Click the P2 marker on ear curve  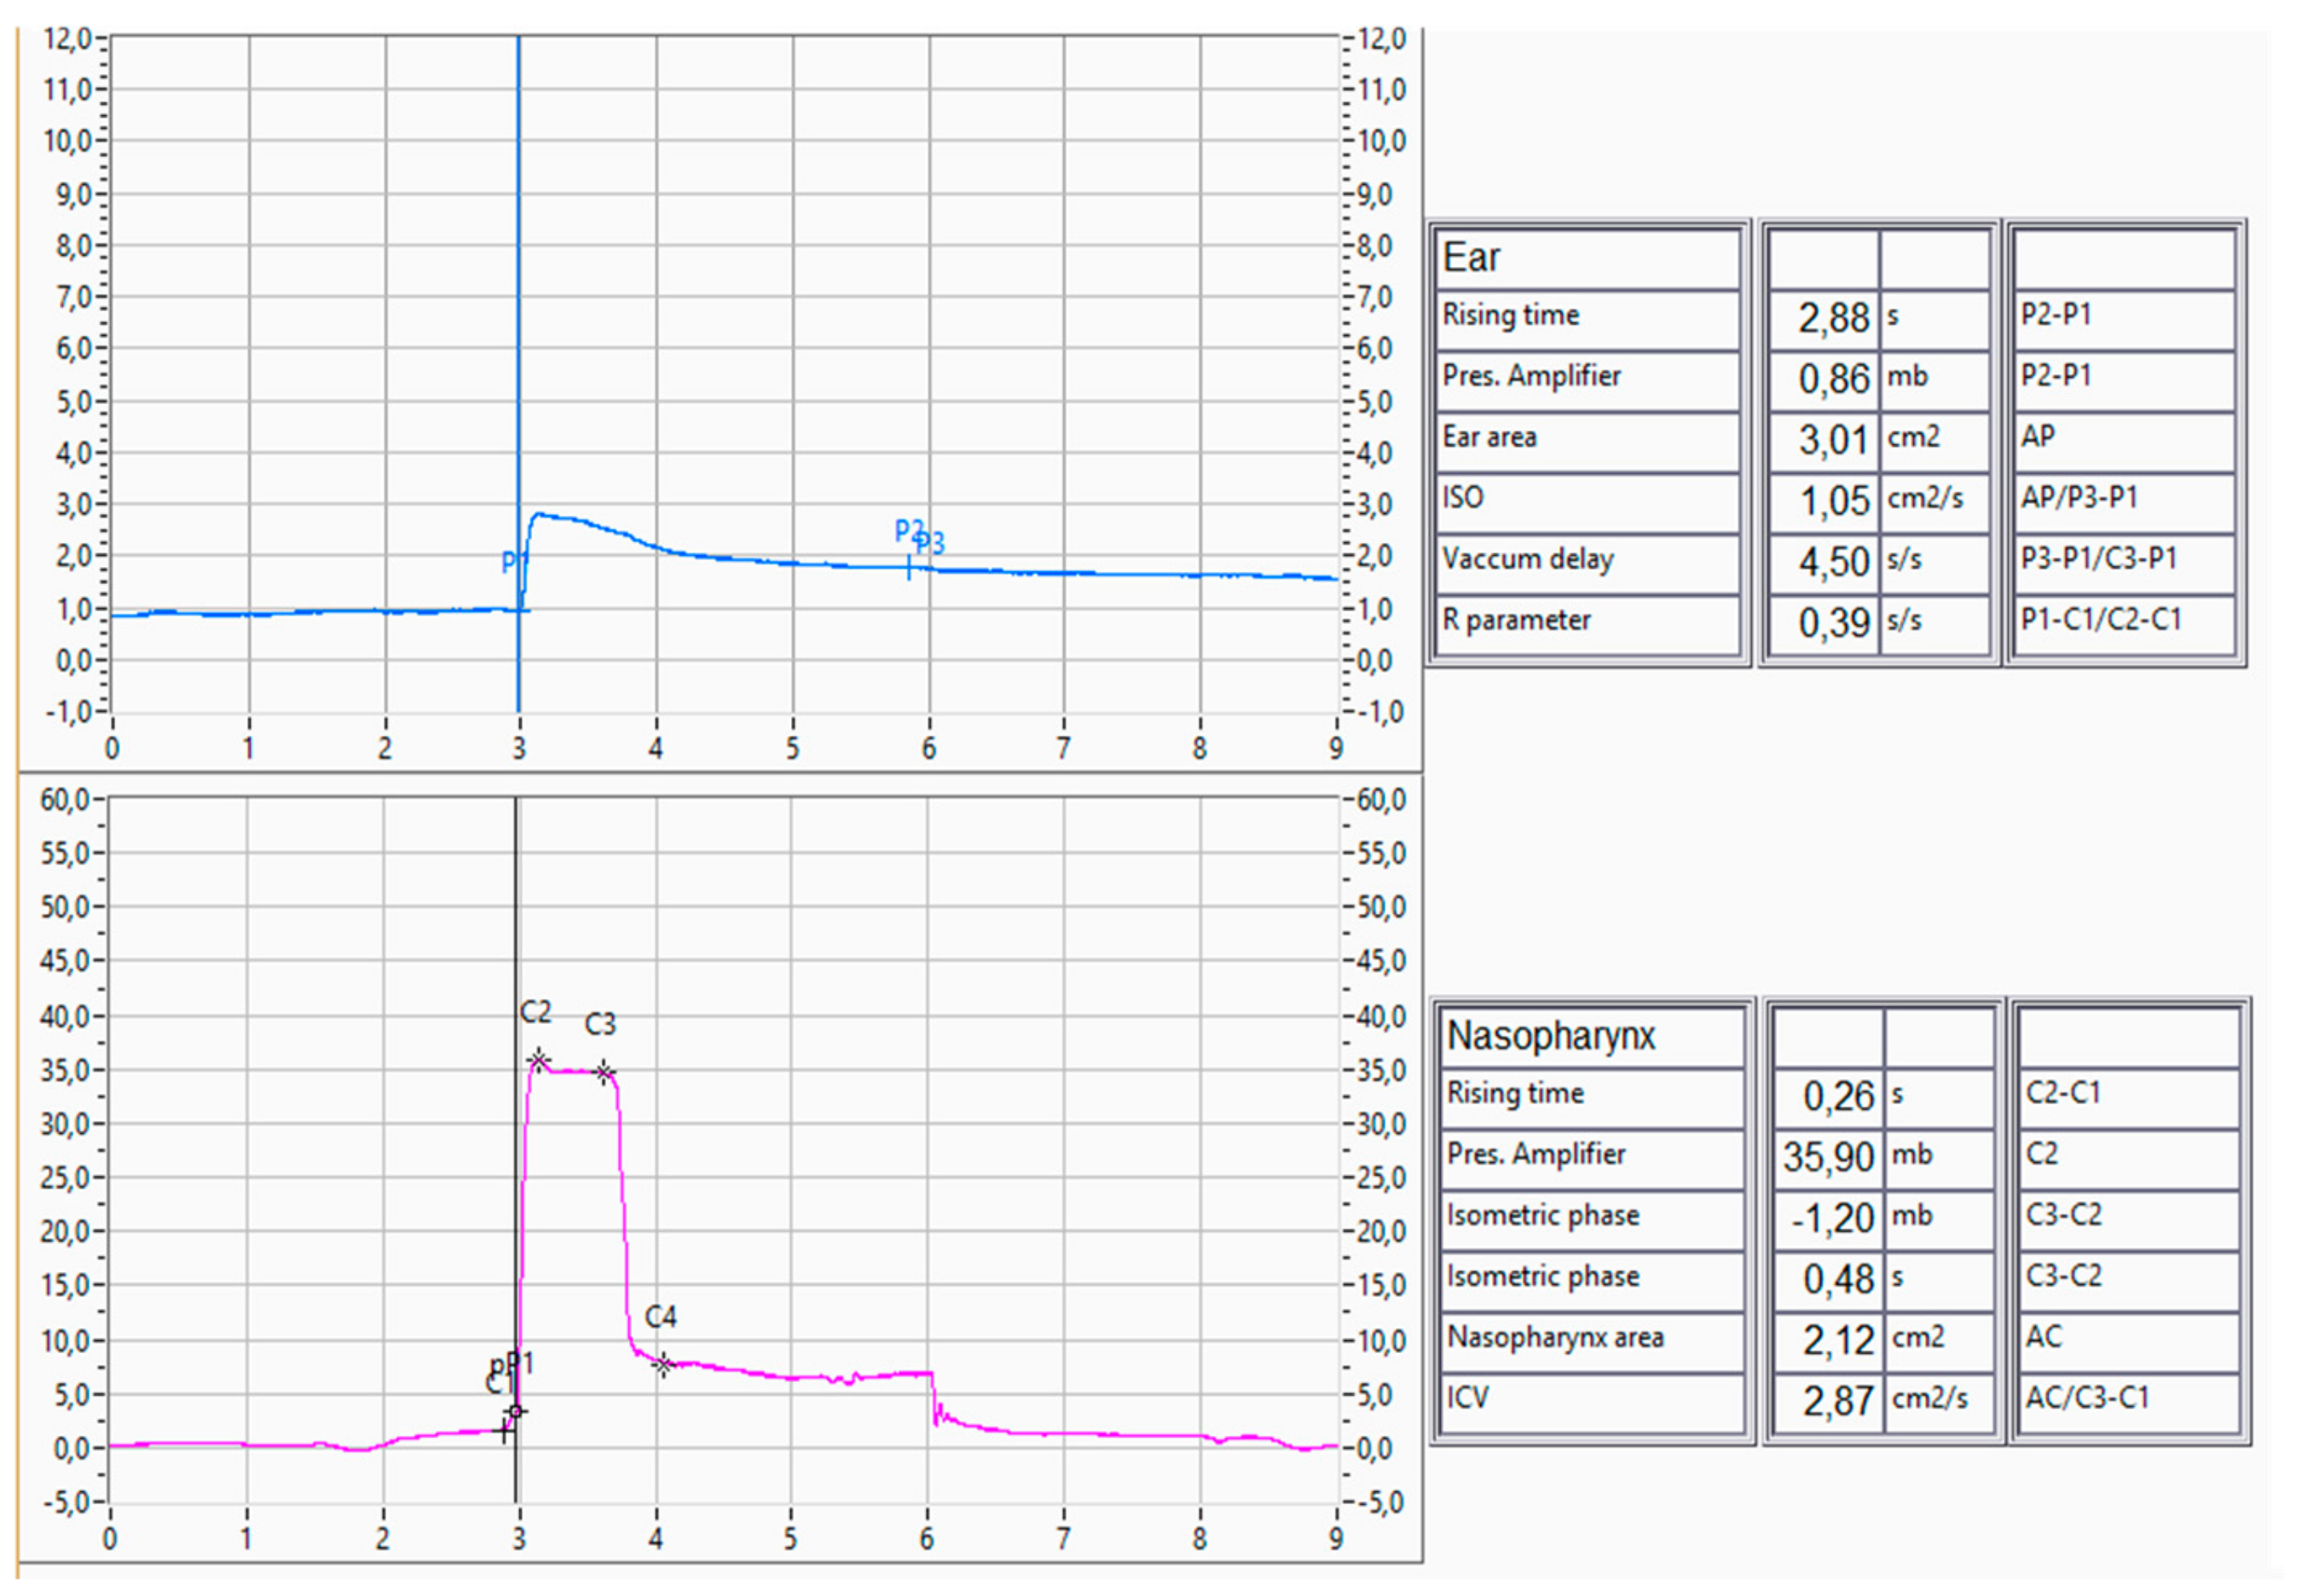(x=908, y=567)
